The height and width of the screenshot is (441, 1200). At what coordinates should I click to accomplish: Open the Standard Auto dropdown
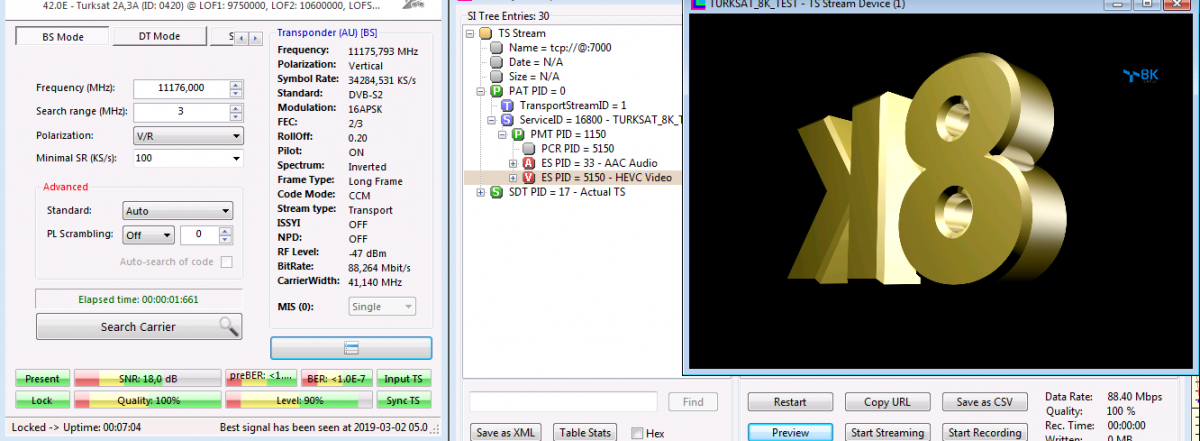point(177,211)
